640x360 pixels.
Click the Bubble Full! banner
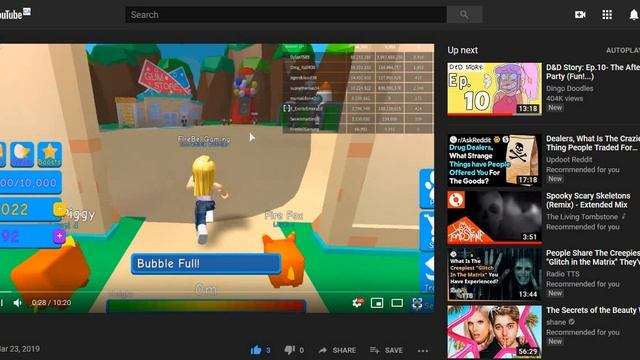pyautogui.click(x=206, y=264)
